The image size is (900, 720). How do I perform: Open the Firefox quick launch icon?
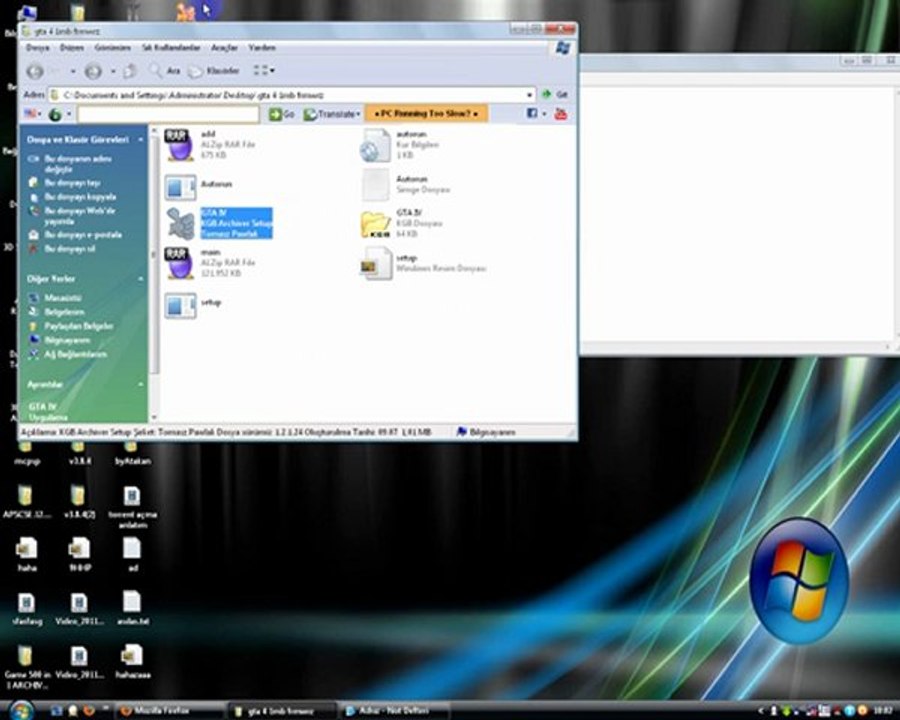[x=89, y=710]
